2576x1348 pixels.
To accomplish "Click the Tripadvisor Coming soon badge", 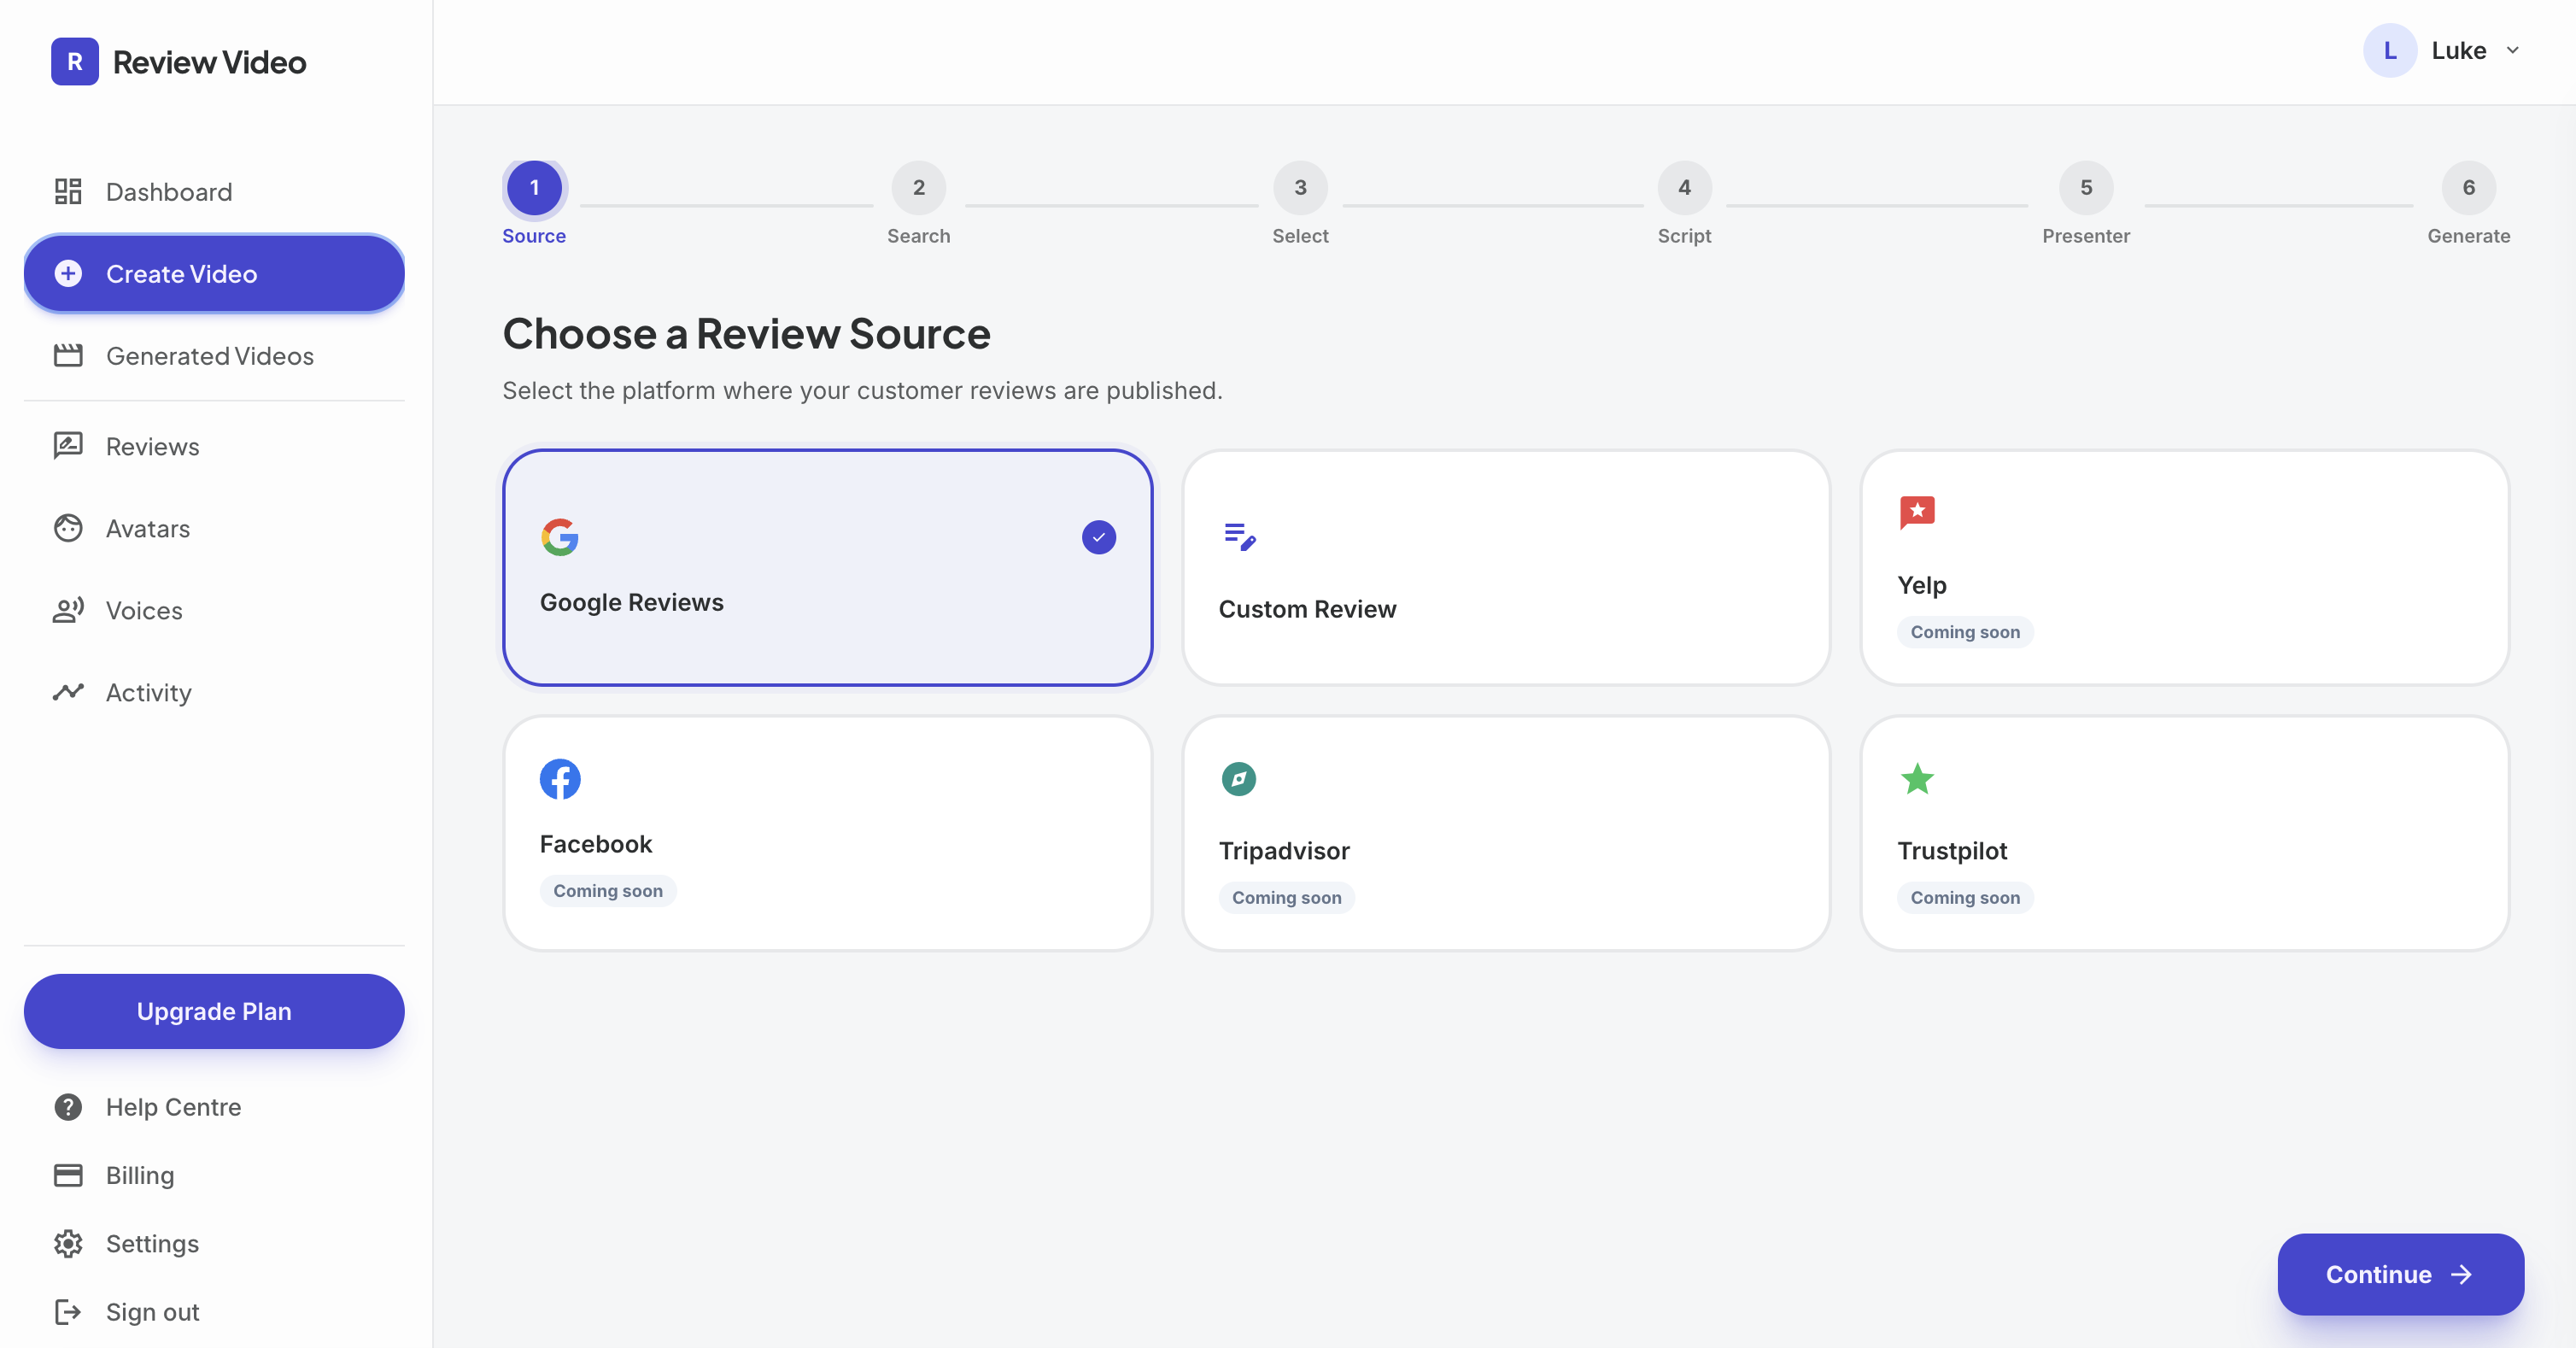I will [1286, 898].
